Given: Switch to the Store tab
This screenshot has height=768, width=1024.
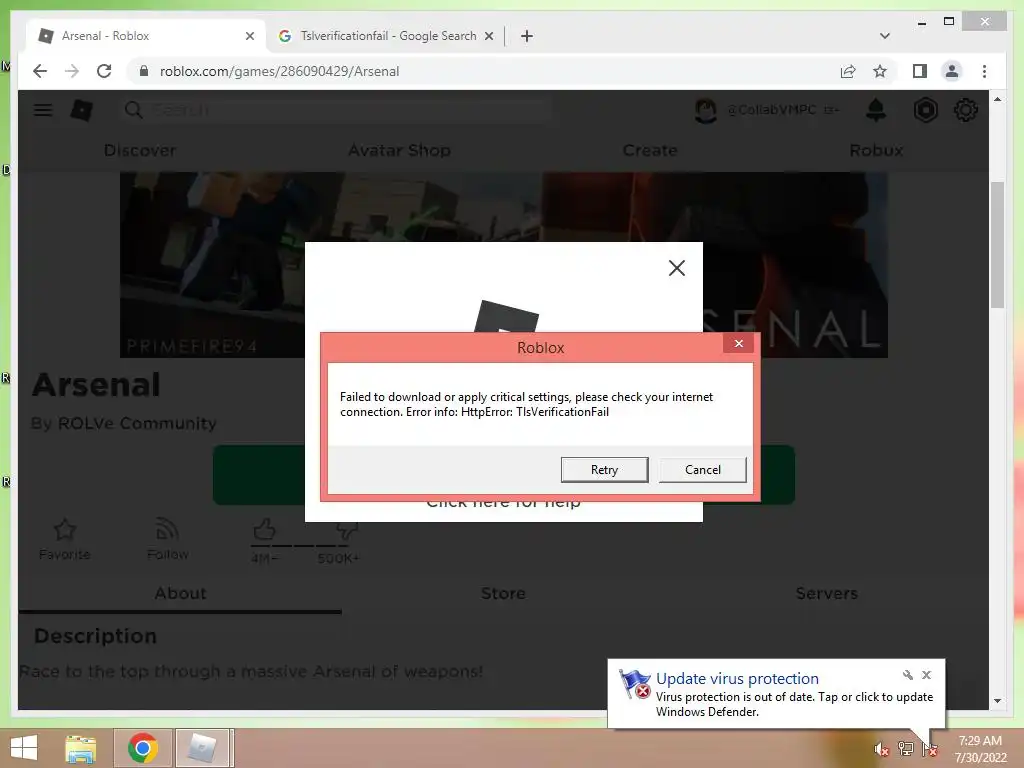Looking at the screenshot, I should pyautogui.click(x=503, y=593).
